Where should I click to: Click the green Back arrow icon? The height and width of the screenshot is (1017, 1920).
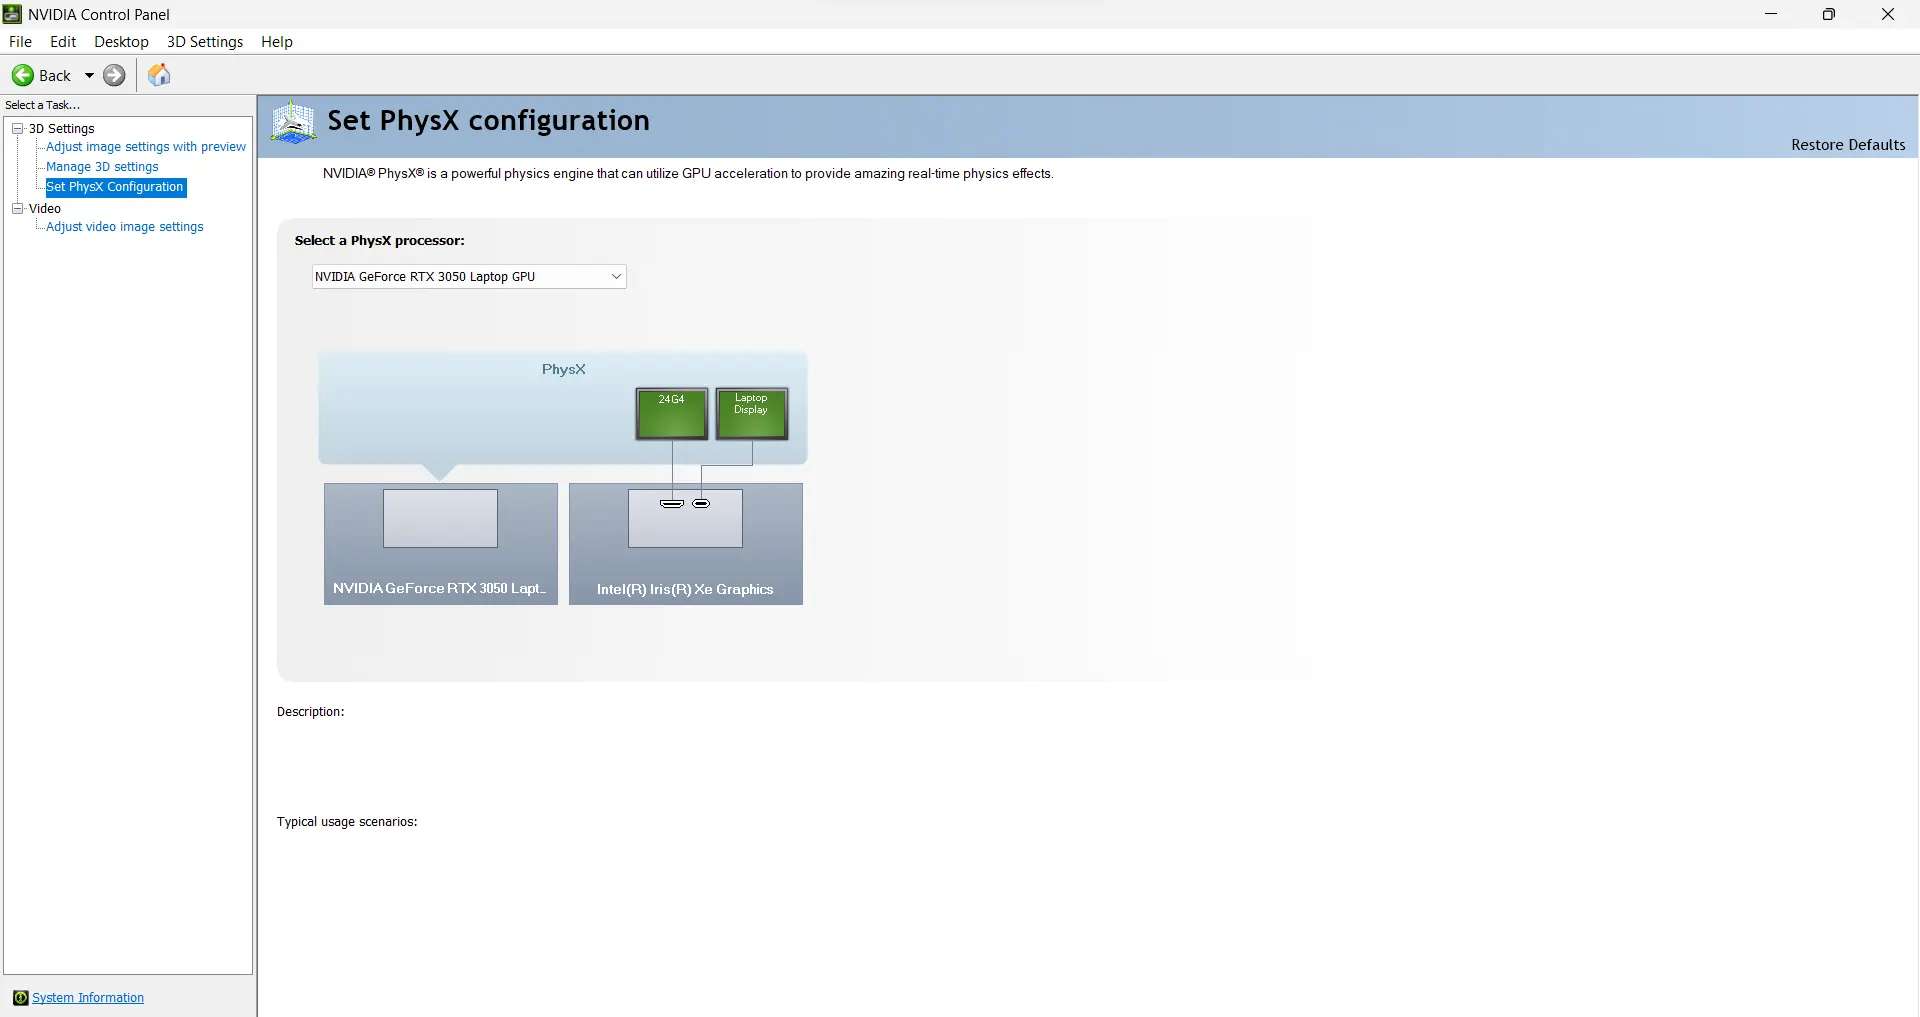tap(22, 75)
